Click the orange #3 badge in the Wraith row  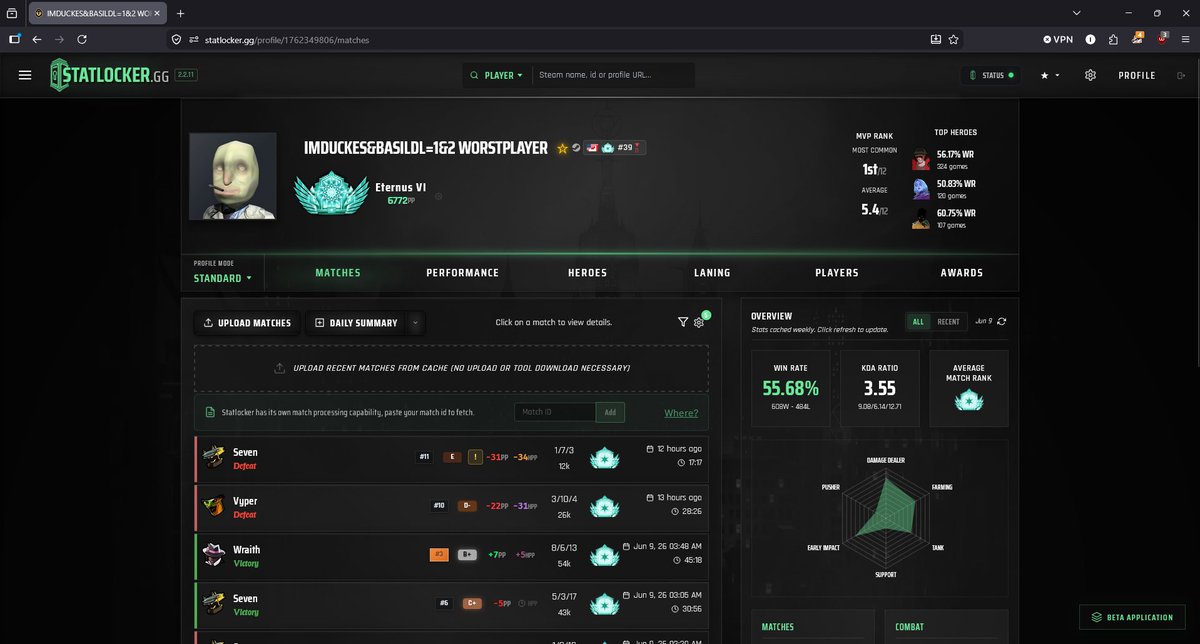click(x=438, y=554)
